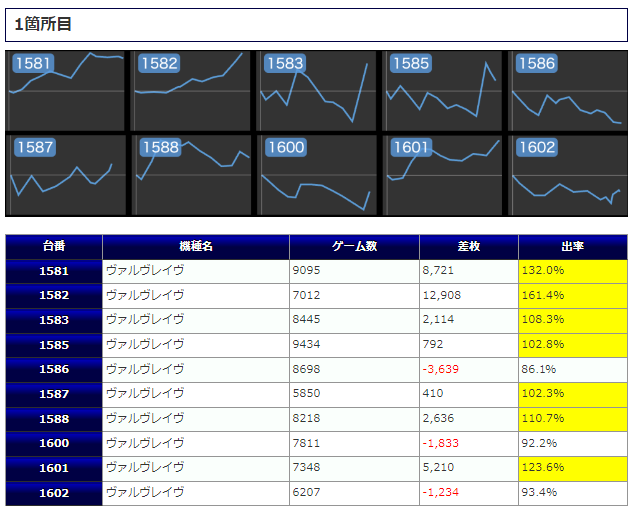633x511 pixels.
Task: Click the 1583 slump graph thumbnail
Action: (317, 91)
